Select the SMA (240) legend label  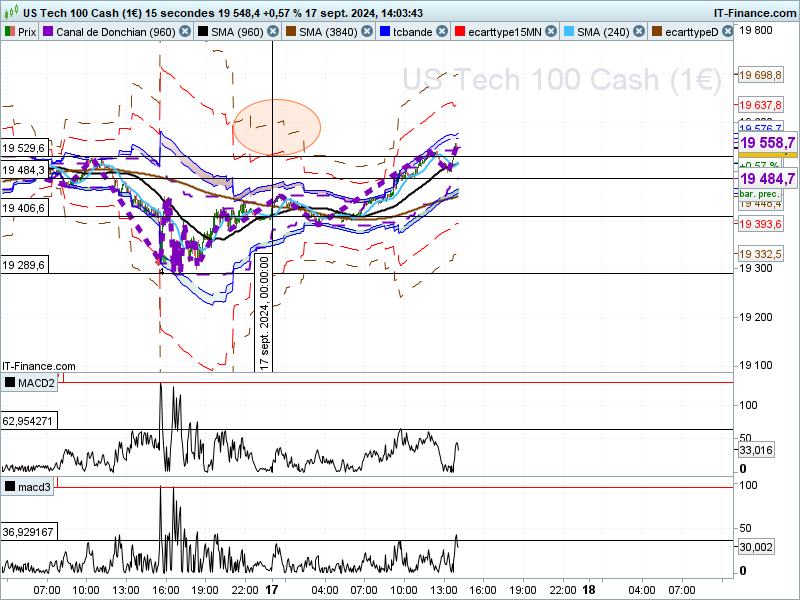pos(603,32)
